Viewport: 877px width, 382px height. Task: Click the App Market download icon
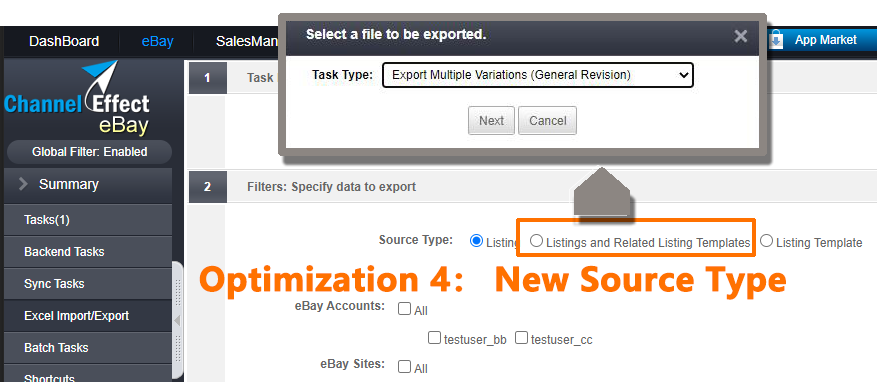(776, 40)
